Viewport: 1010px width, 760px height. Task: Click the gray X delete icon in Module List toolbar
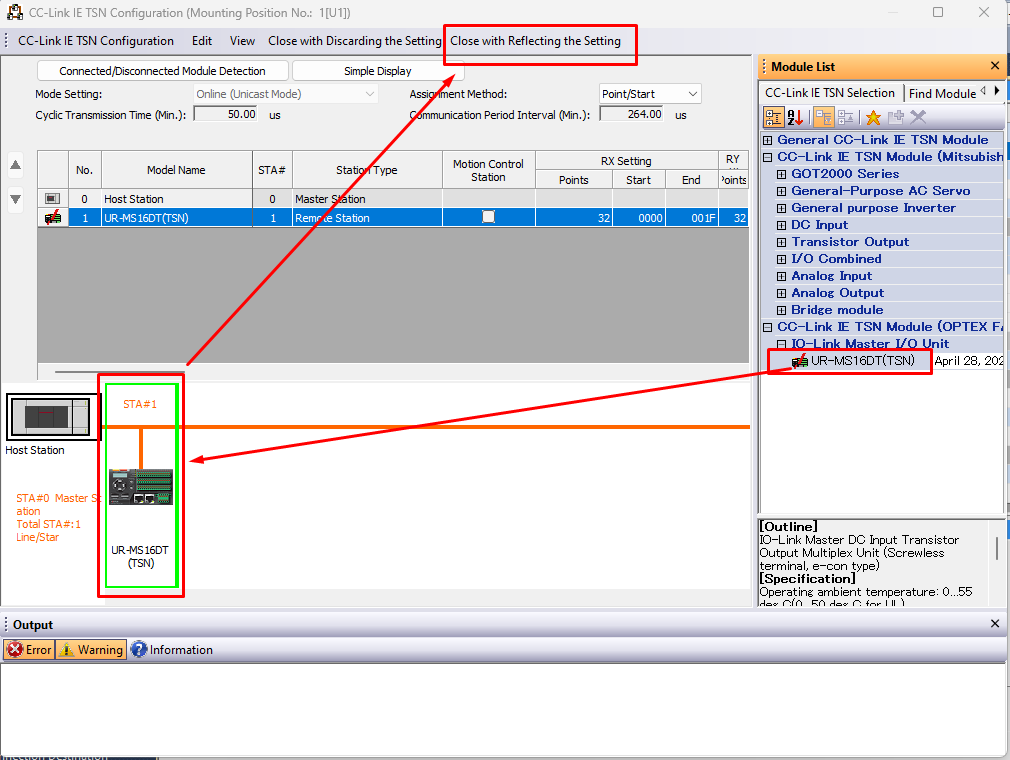tap(919, 117)
